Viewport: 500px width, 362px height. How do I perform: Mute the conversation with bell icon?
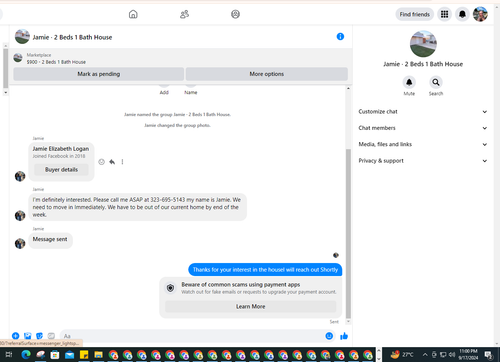point(409,82)
